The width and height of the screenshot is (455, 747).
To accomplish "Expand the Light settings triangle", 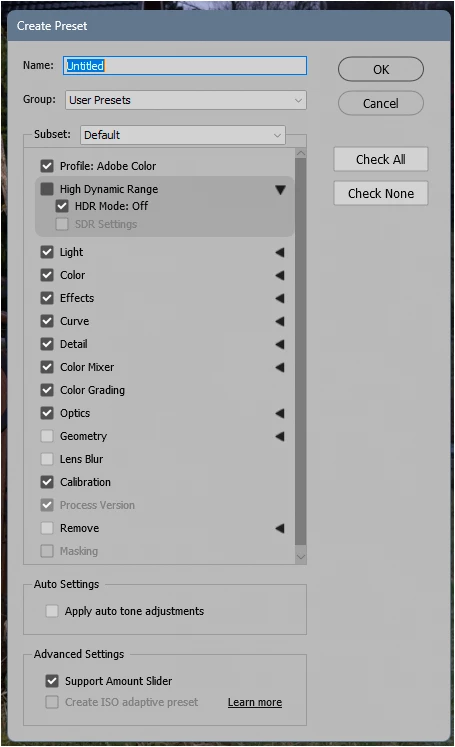I will tap(280, 252).
